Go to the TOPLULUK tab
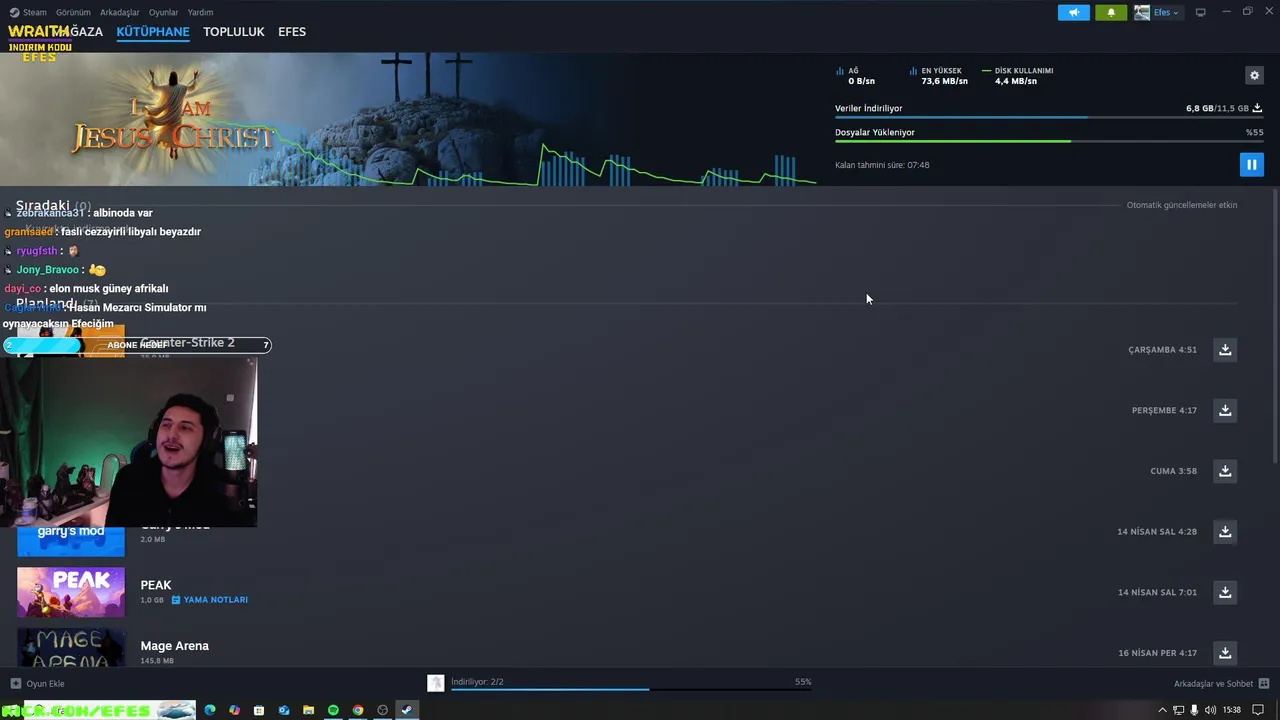This screenshot has width=1280, height=720. (x=234, y=32)
